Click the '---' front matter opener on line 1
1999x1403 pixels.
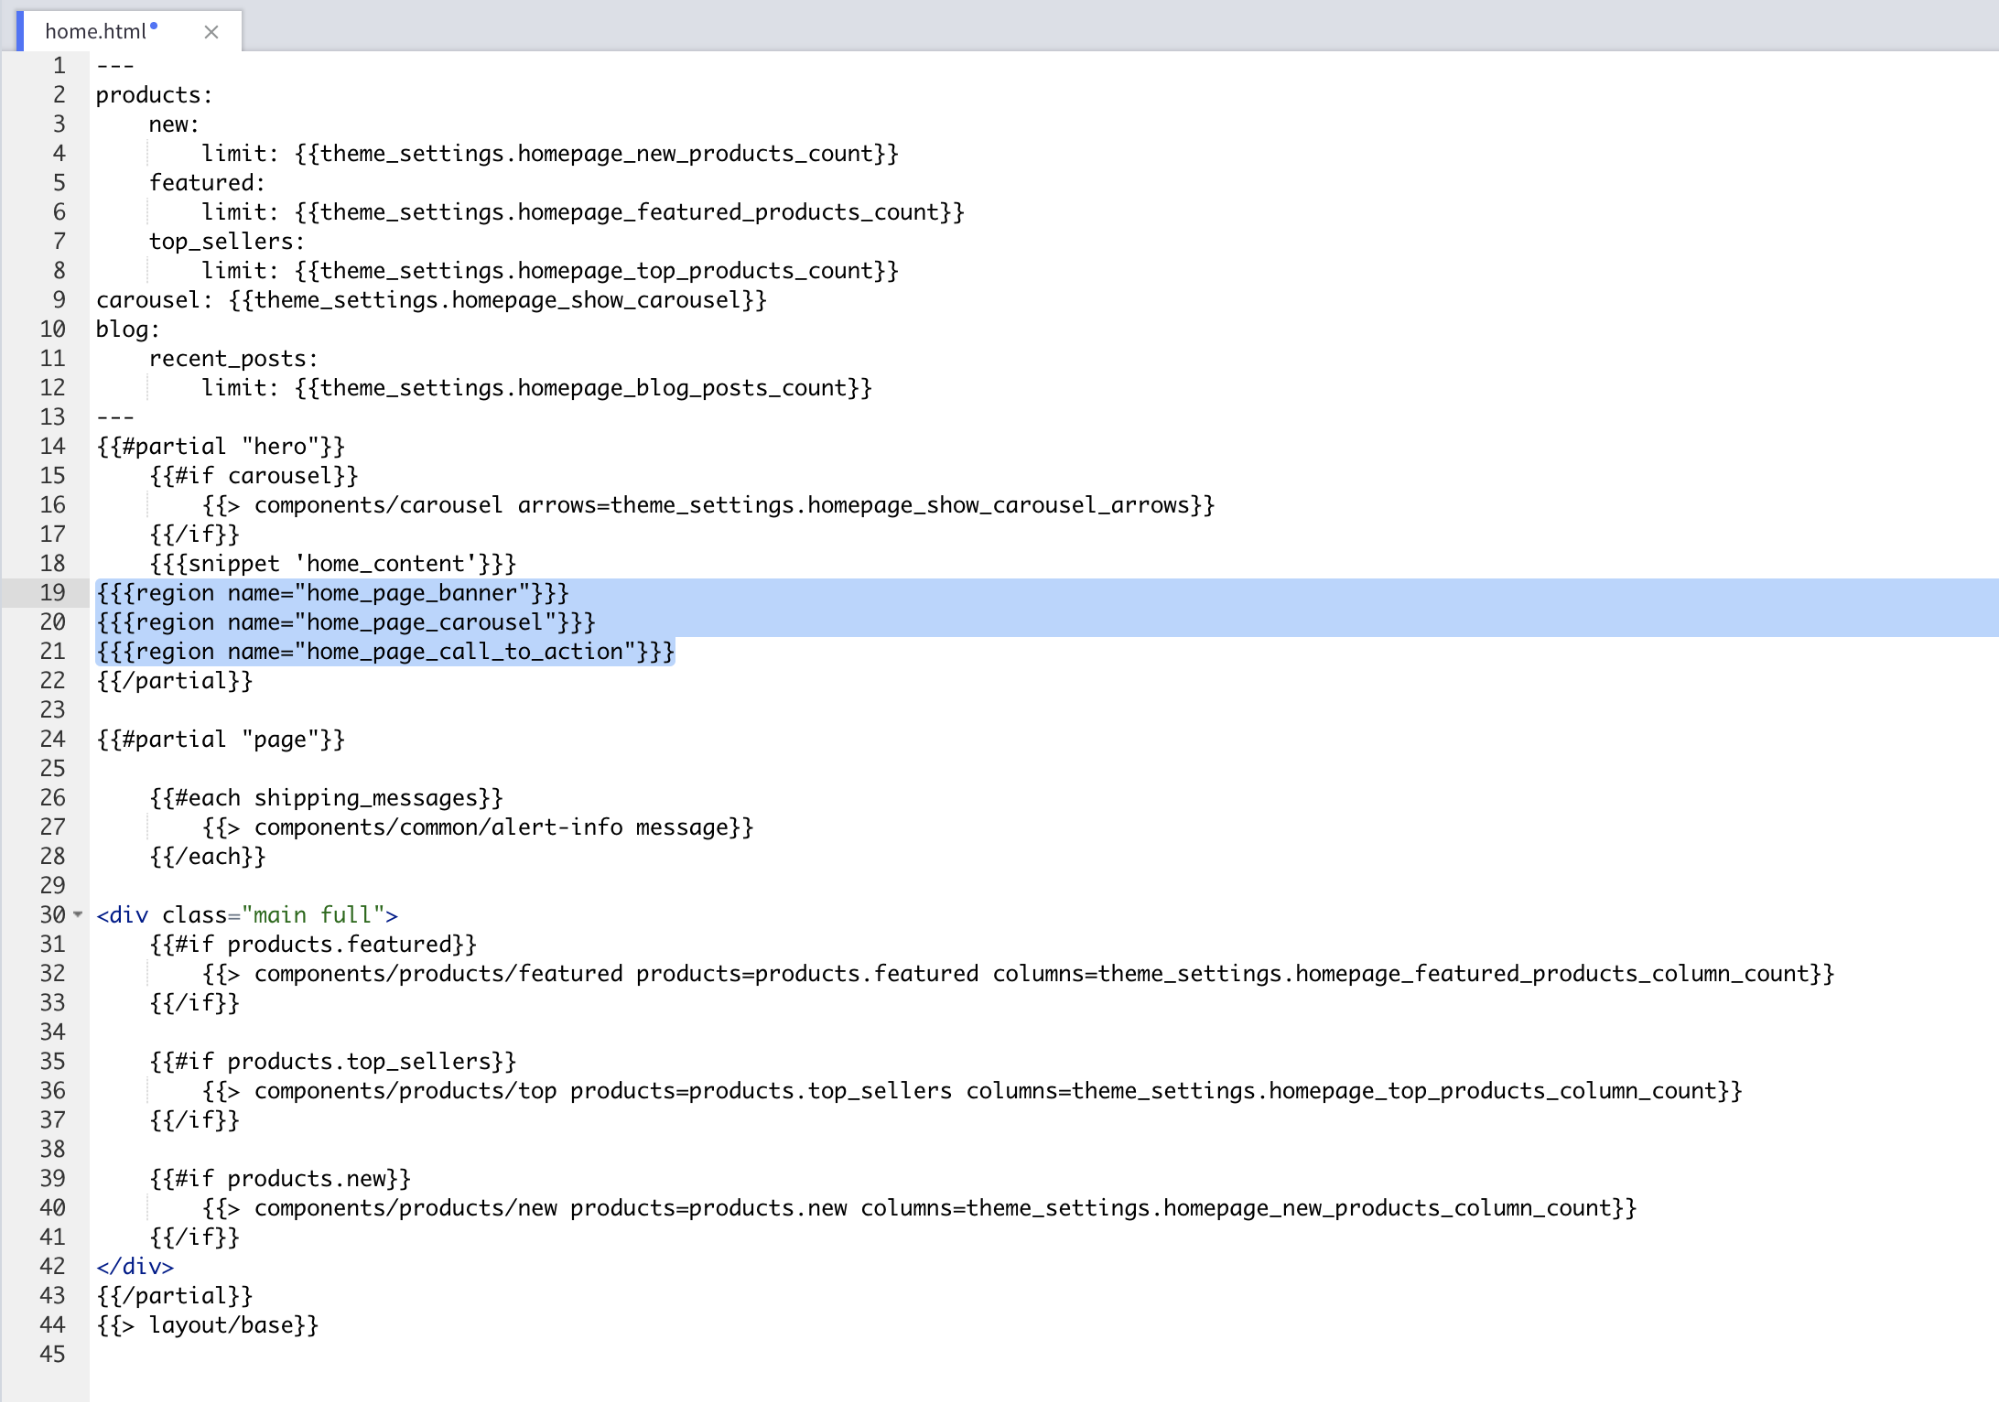pyautogui.click(x=115, y=66)
